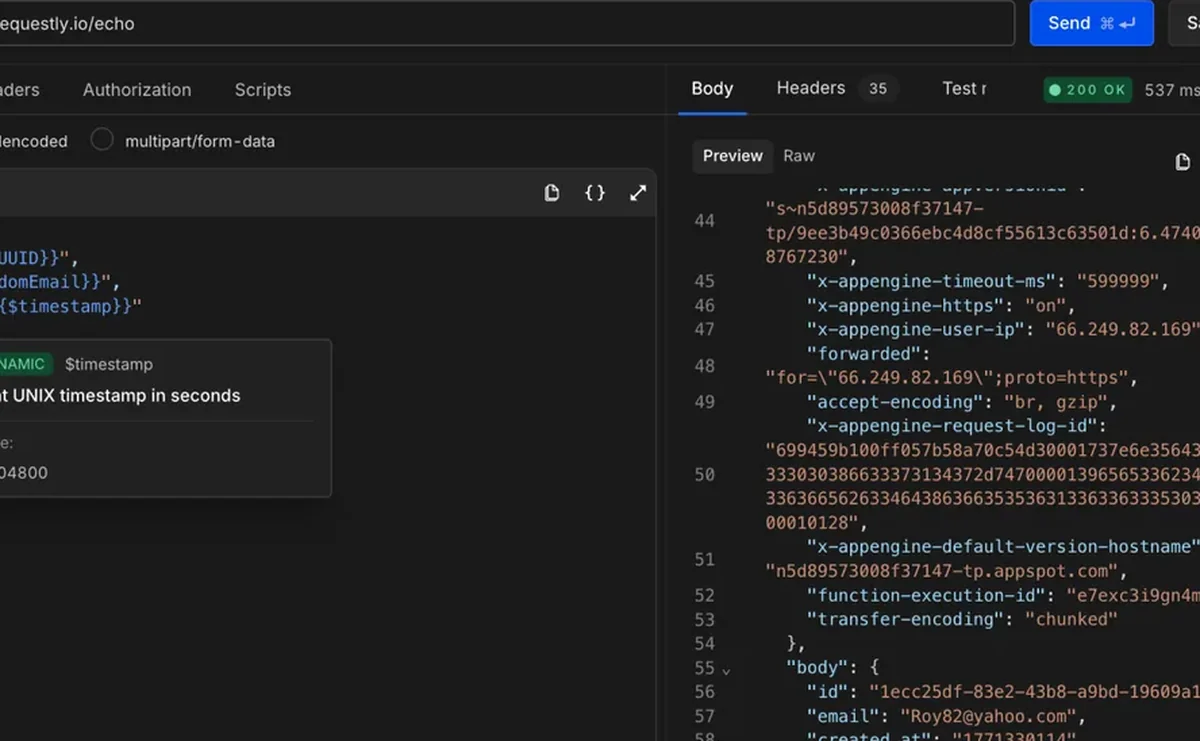Open the Authorization tab
The height and width of the screenshot is (741, 1200).
tap(137, 89)
